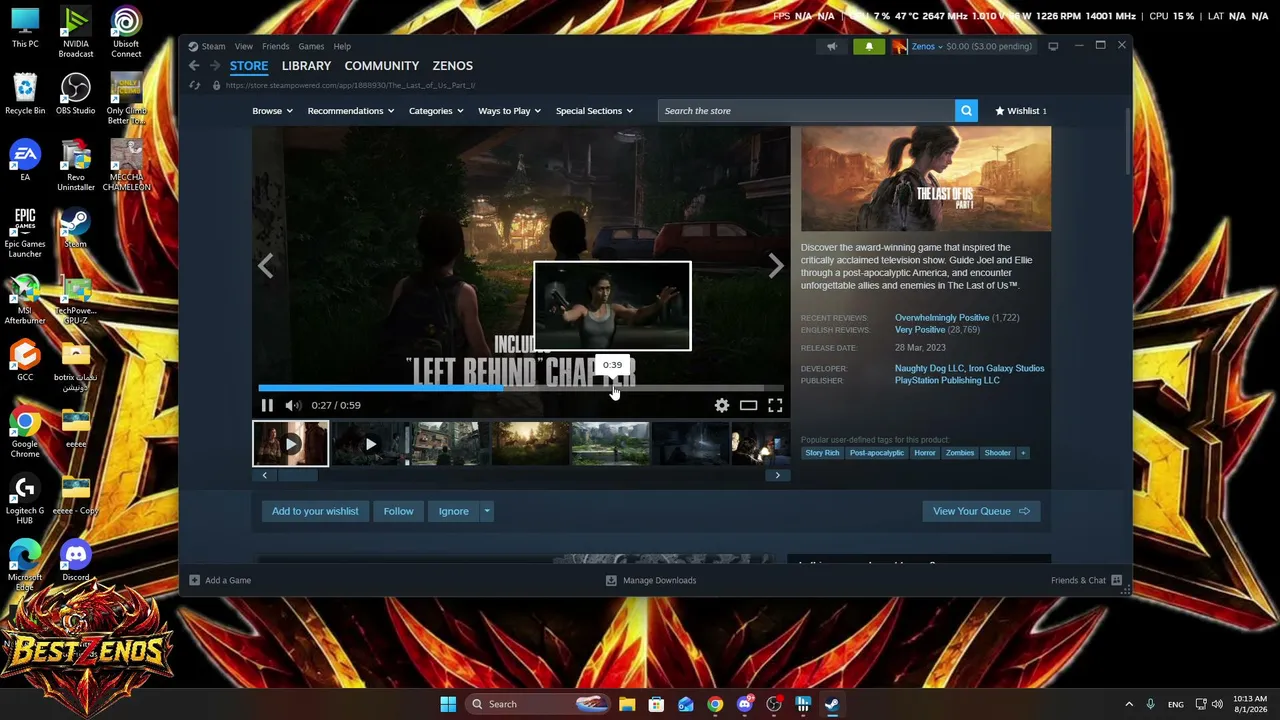Open the Games menu
The image size is (1280, 720).
click(x=311, y=46)
